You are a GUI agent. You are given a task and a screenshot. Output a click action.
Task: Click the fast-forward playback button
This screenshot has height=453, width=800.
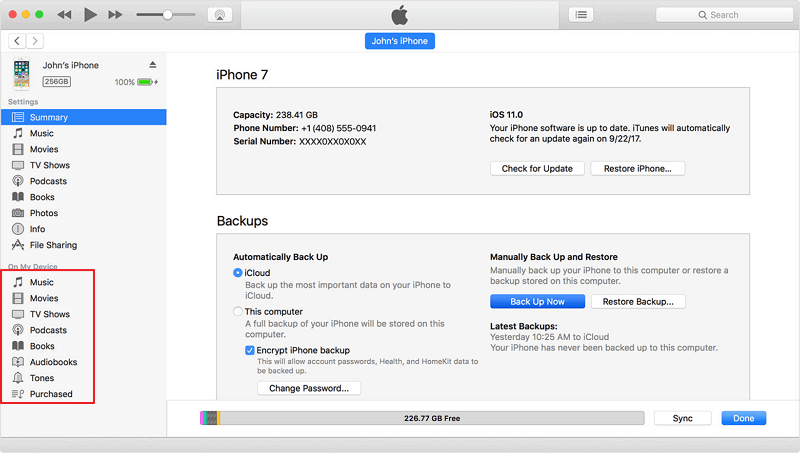click(x=115, y=15)
